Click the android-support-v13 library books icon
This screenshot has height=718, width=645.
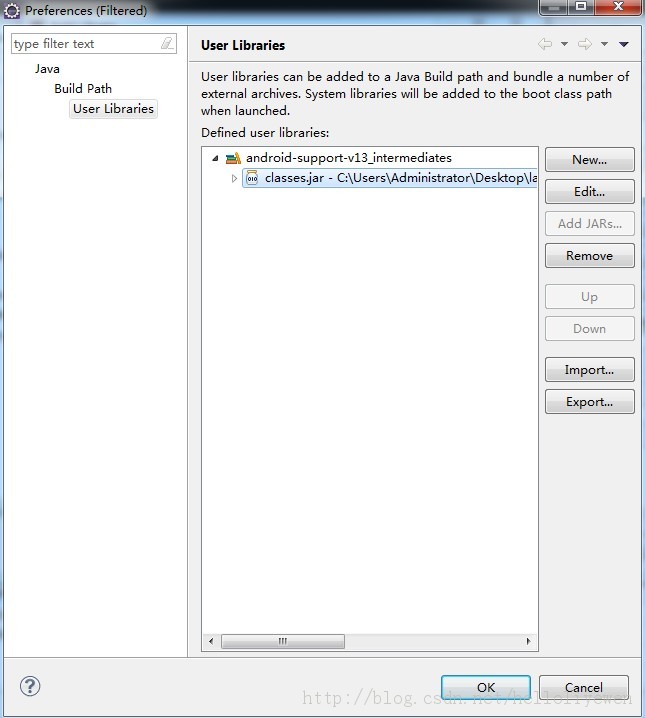(x=233, y=158)
